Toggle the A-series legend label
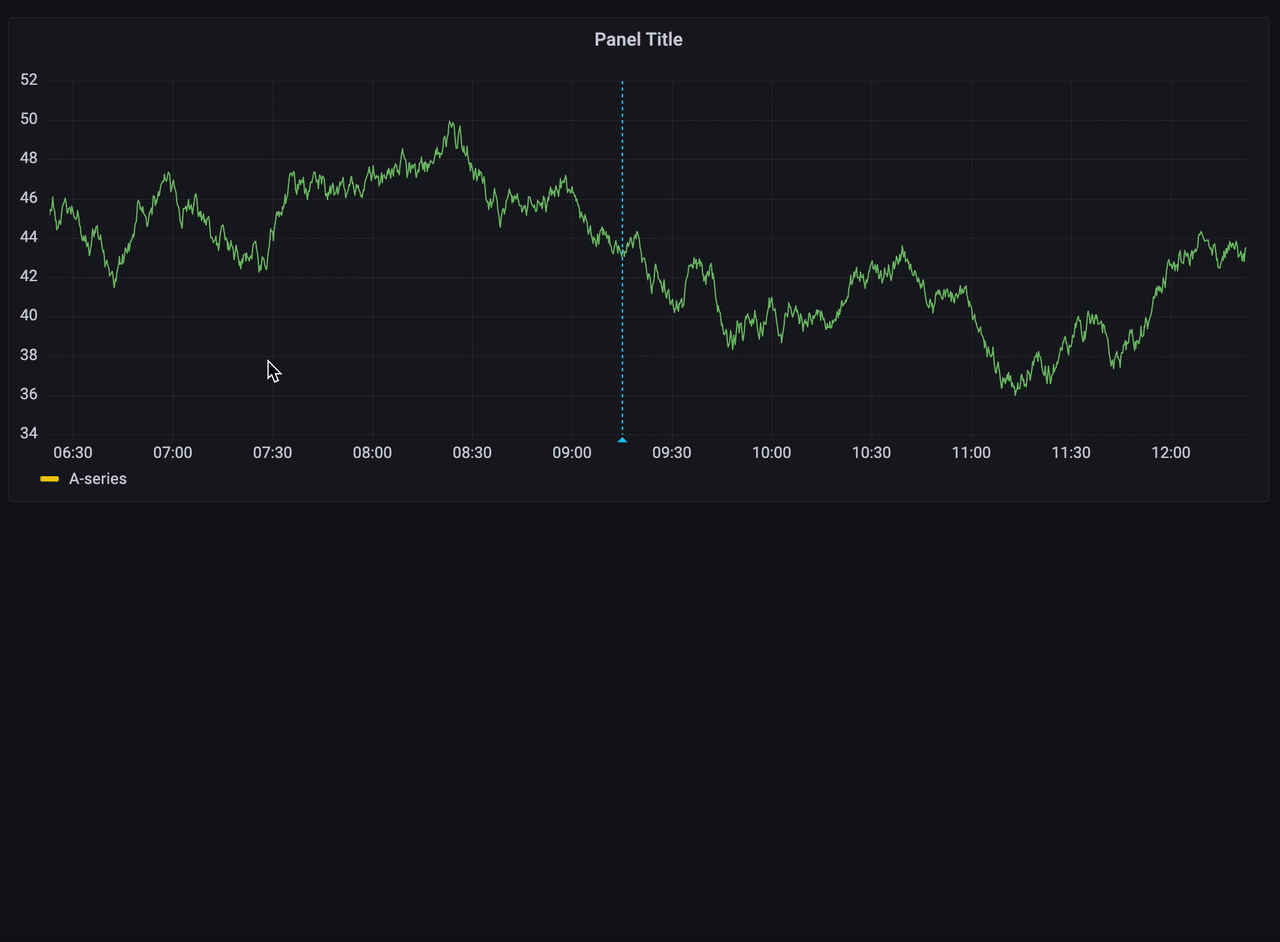The width and height of the screenshot is (1280, 942). click(x=98, y=479)
